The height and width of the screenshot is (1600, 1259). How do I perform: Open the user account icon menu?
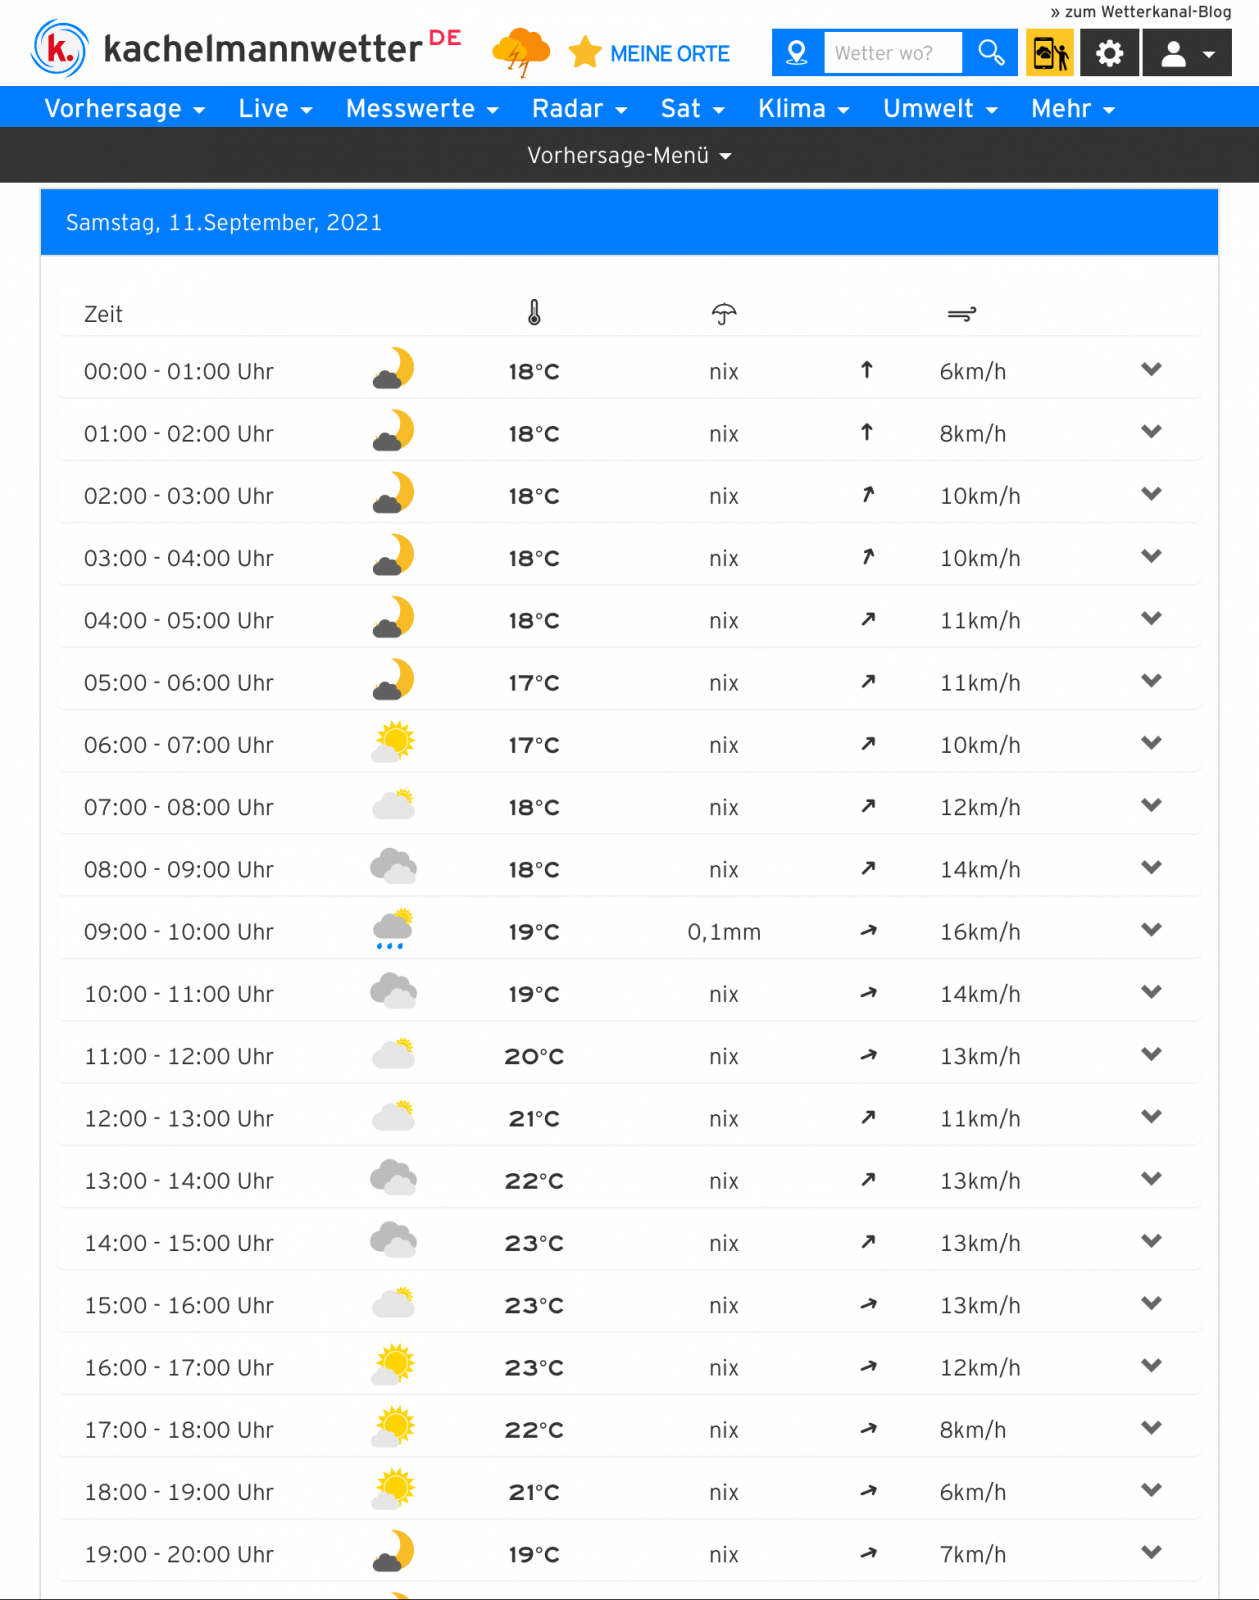pyautogui.click(x=1186, y=54)
